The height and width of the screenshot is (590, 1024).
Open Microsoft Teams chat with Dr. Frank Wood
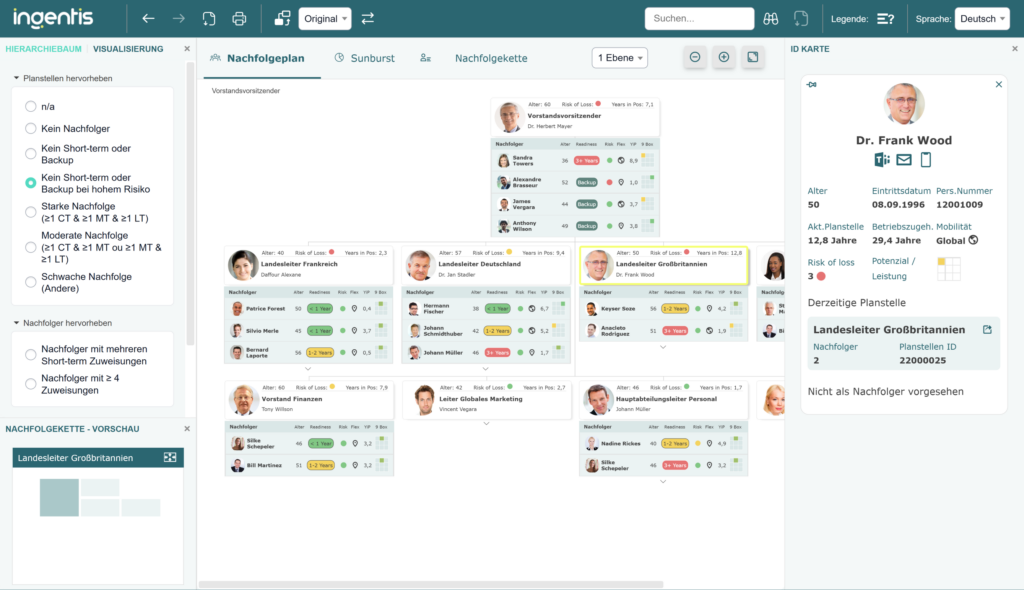tap(882, 159)
